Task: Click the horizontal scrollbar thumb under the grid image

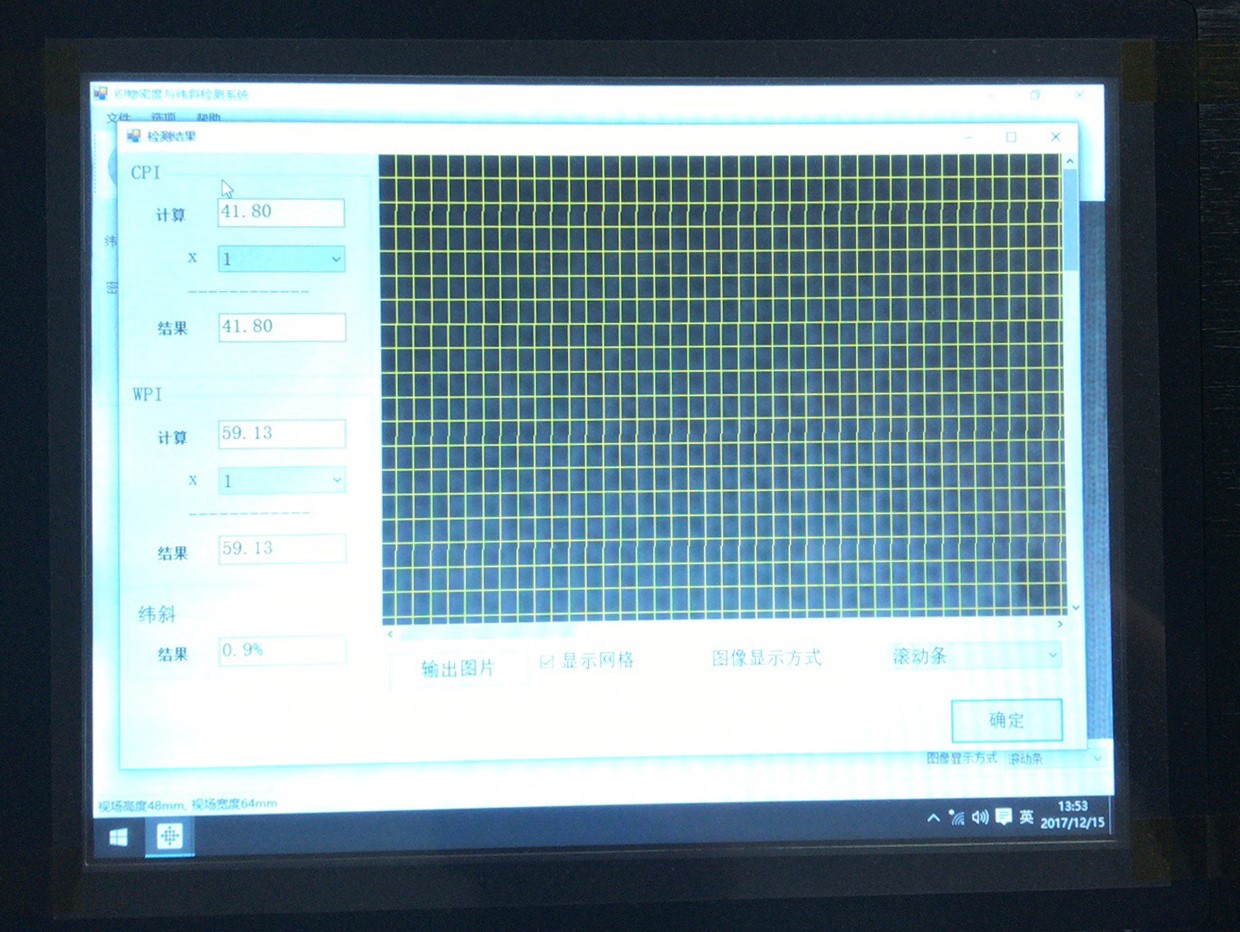Action: tap(486, 632)
